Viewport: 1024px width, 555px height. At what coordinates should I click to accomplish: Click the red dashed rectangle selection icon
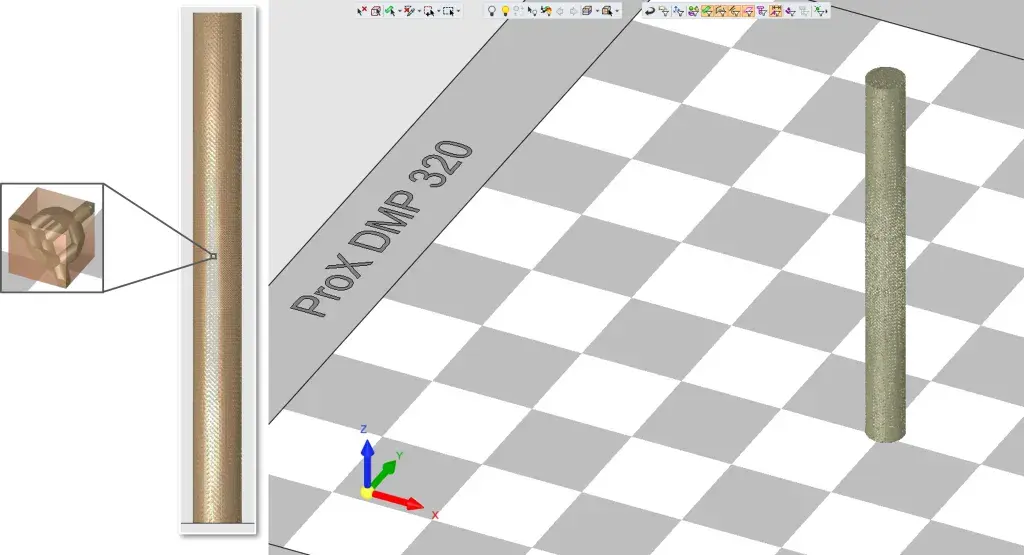point(429,11)
